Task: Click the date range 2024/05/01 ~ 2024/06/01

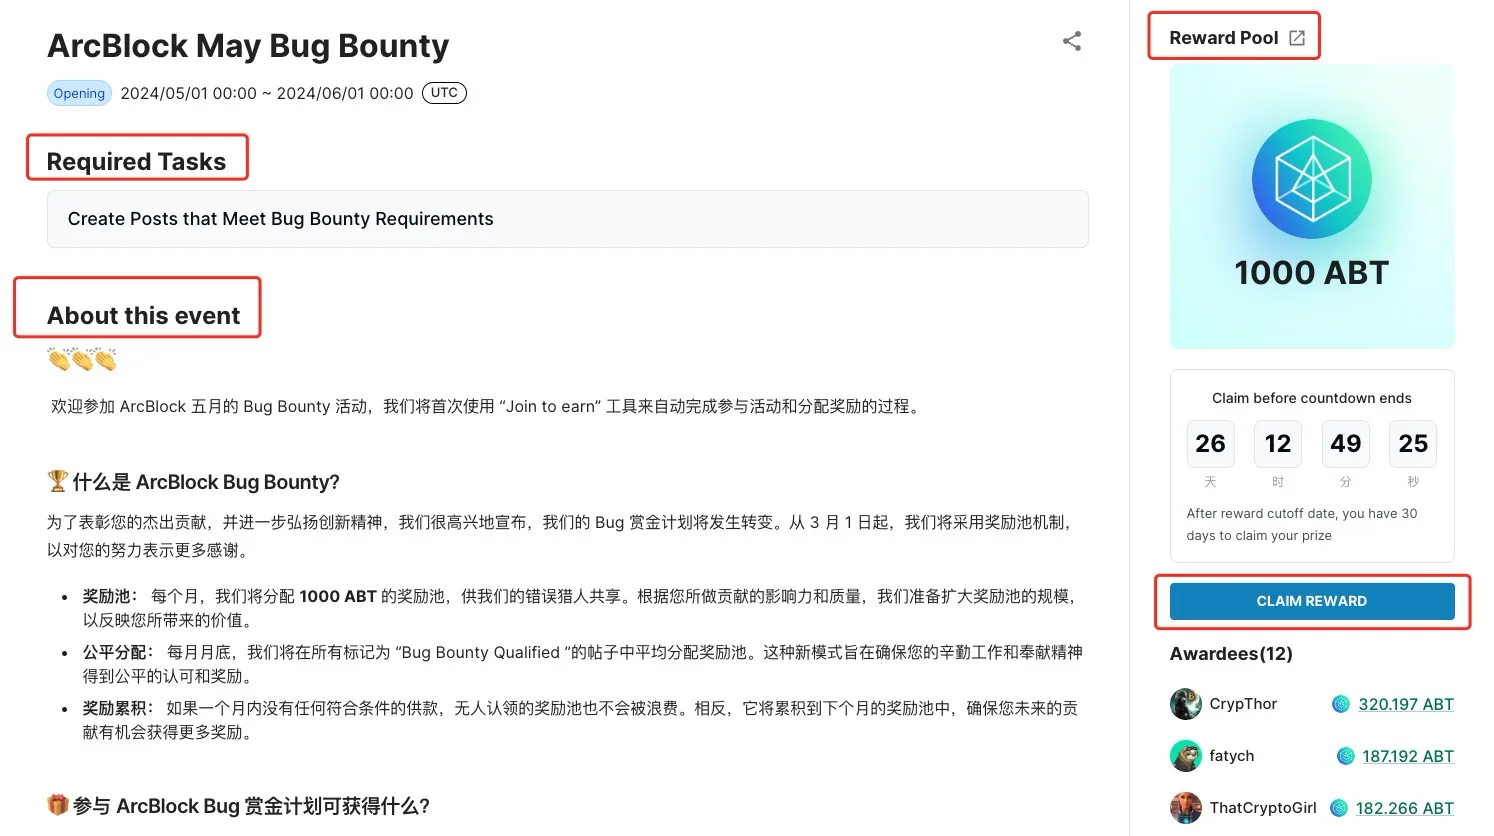Action: (267, 93)
